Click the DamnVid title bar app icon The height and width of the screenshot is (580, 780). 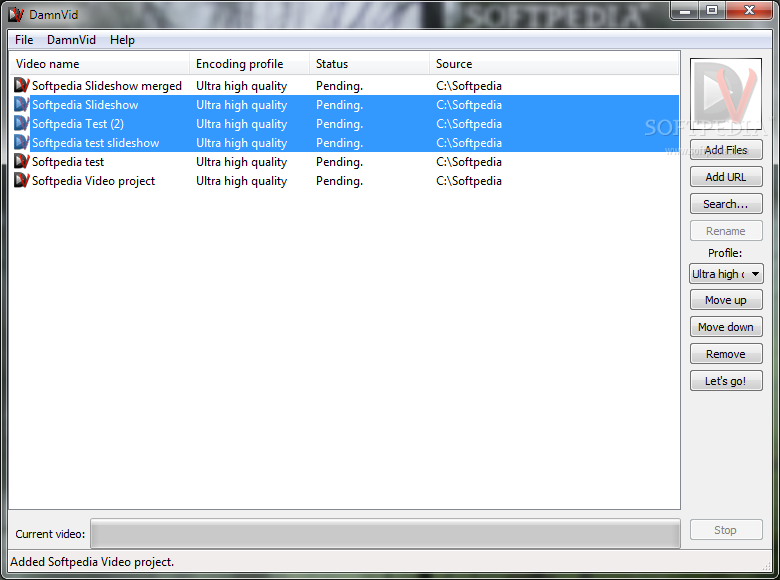16,15
